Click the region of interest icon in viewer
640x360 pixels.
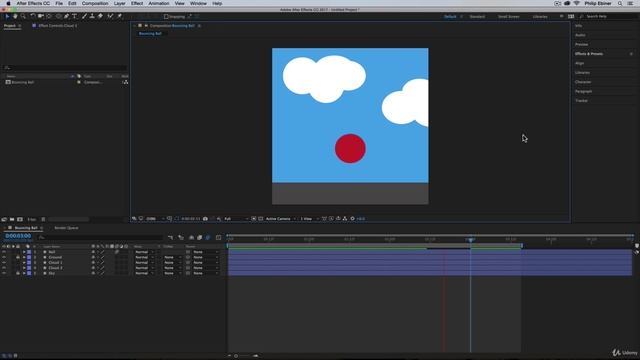253,219
